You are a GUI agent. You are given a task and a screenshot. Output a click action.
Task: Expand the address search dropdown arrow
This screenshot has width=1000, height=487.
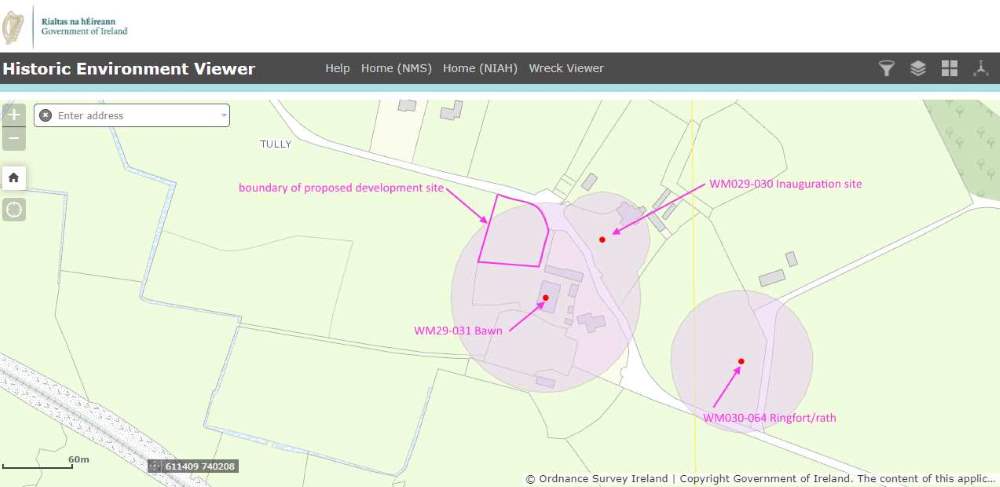pos(223,115)
